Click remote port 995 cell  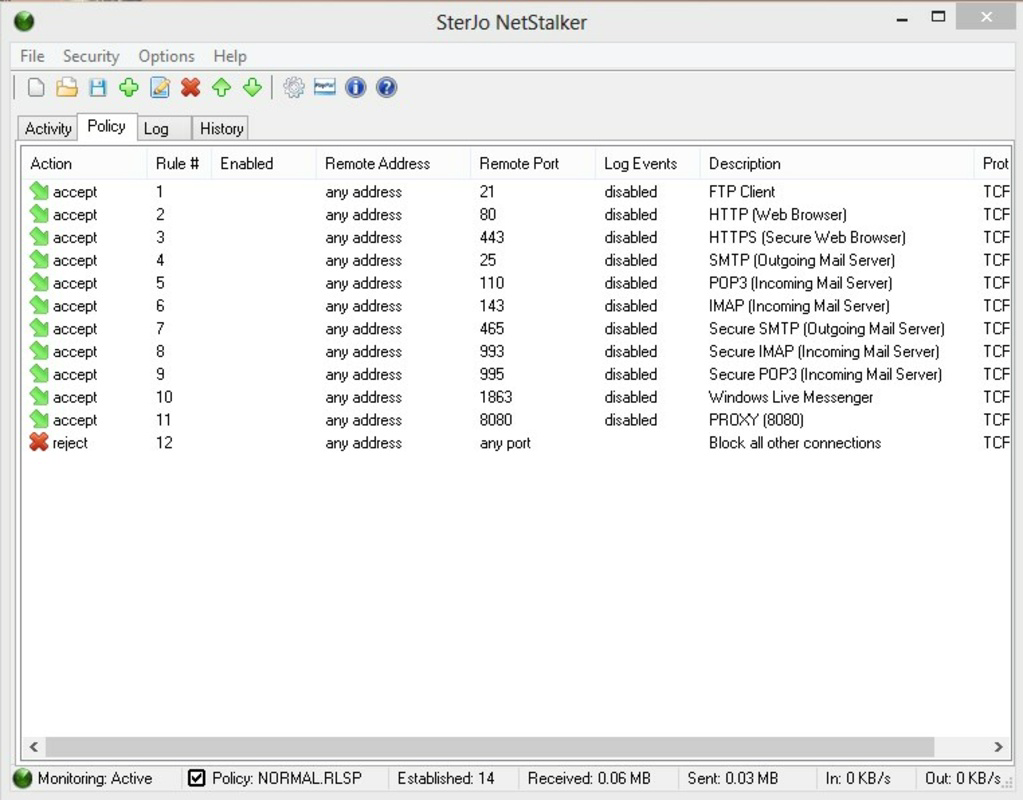pyautogui.click(x=492, y=374)
